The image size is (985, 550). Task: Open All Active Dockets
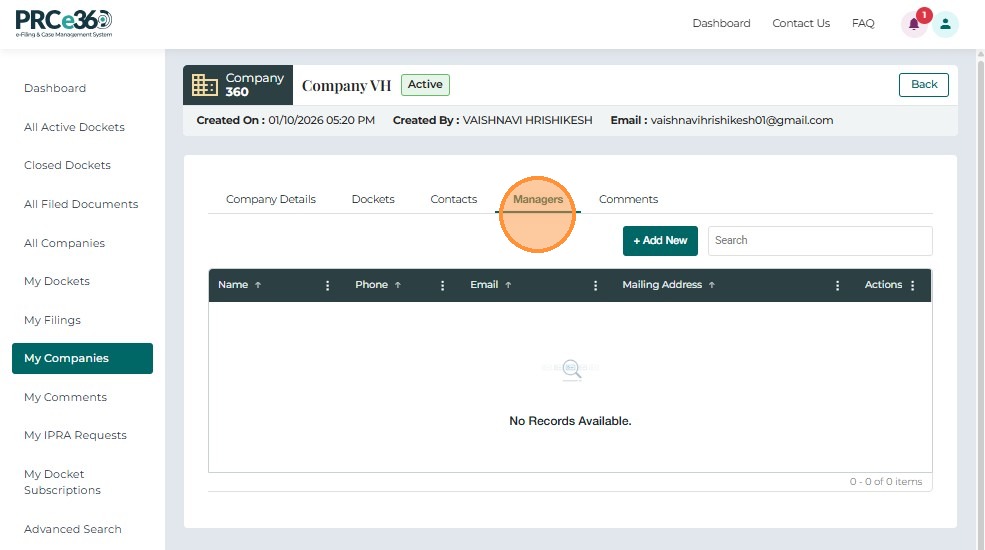point(74,127)
